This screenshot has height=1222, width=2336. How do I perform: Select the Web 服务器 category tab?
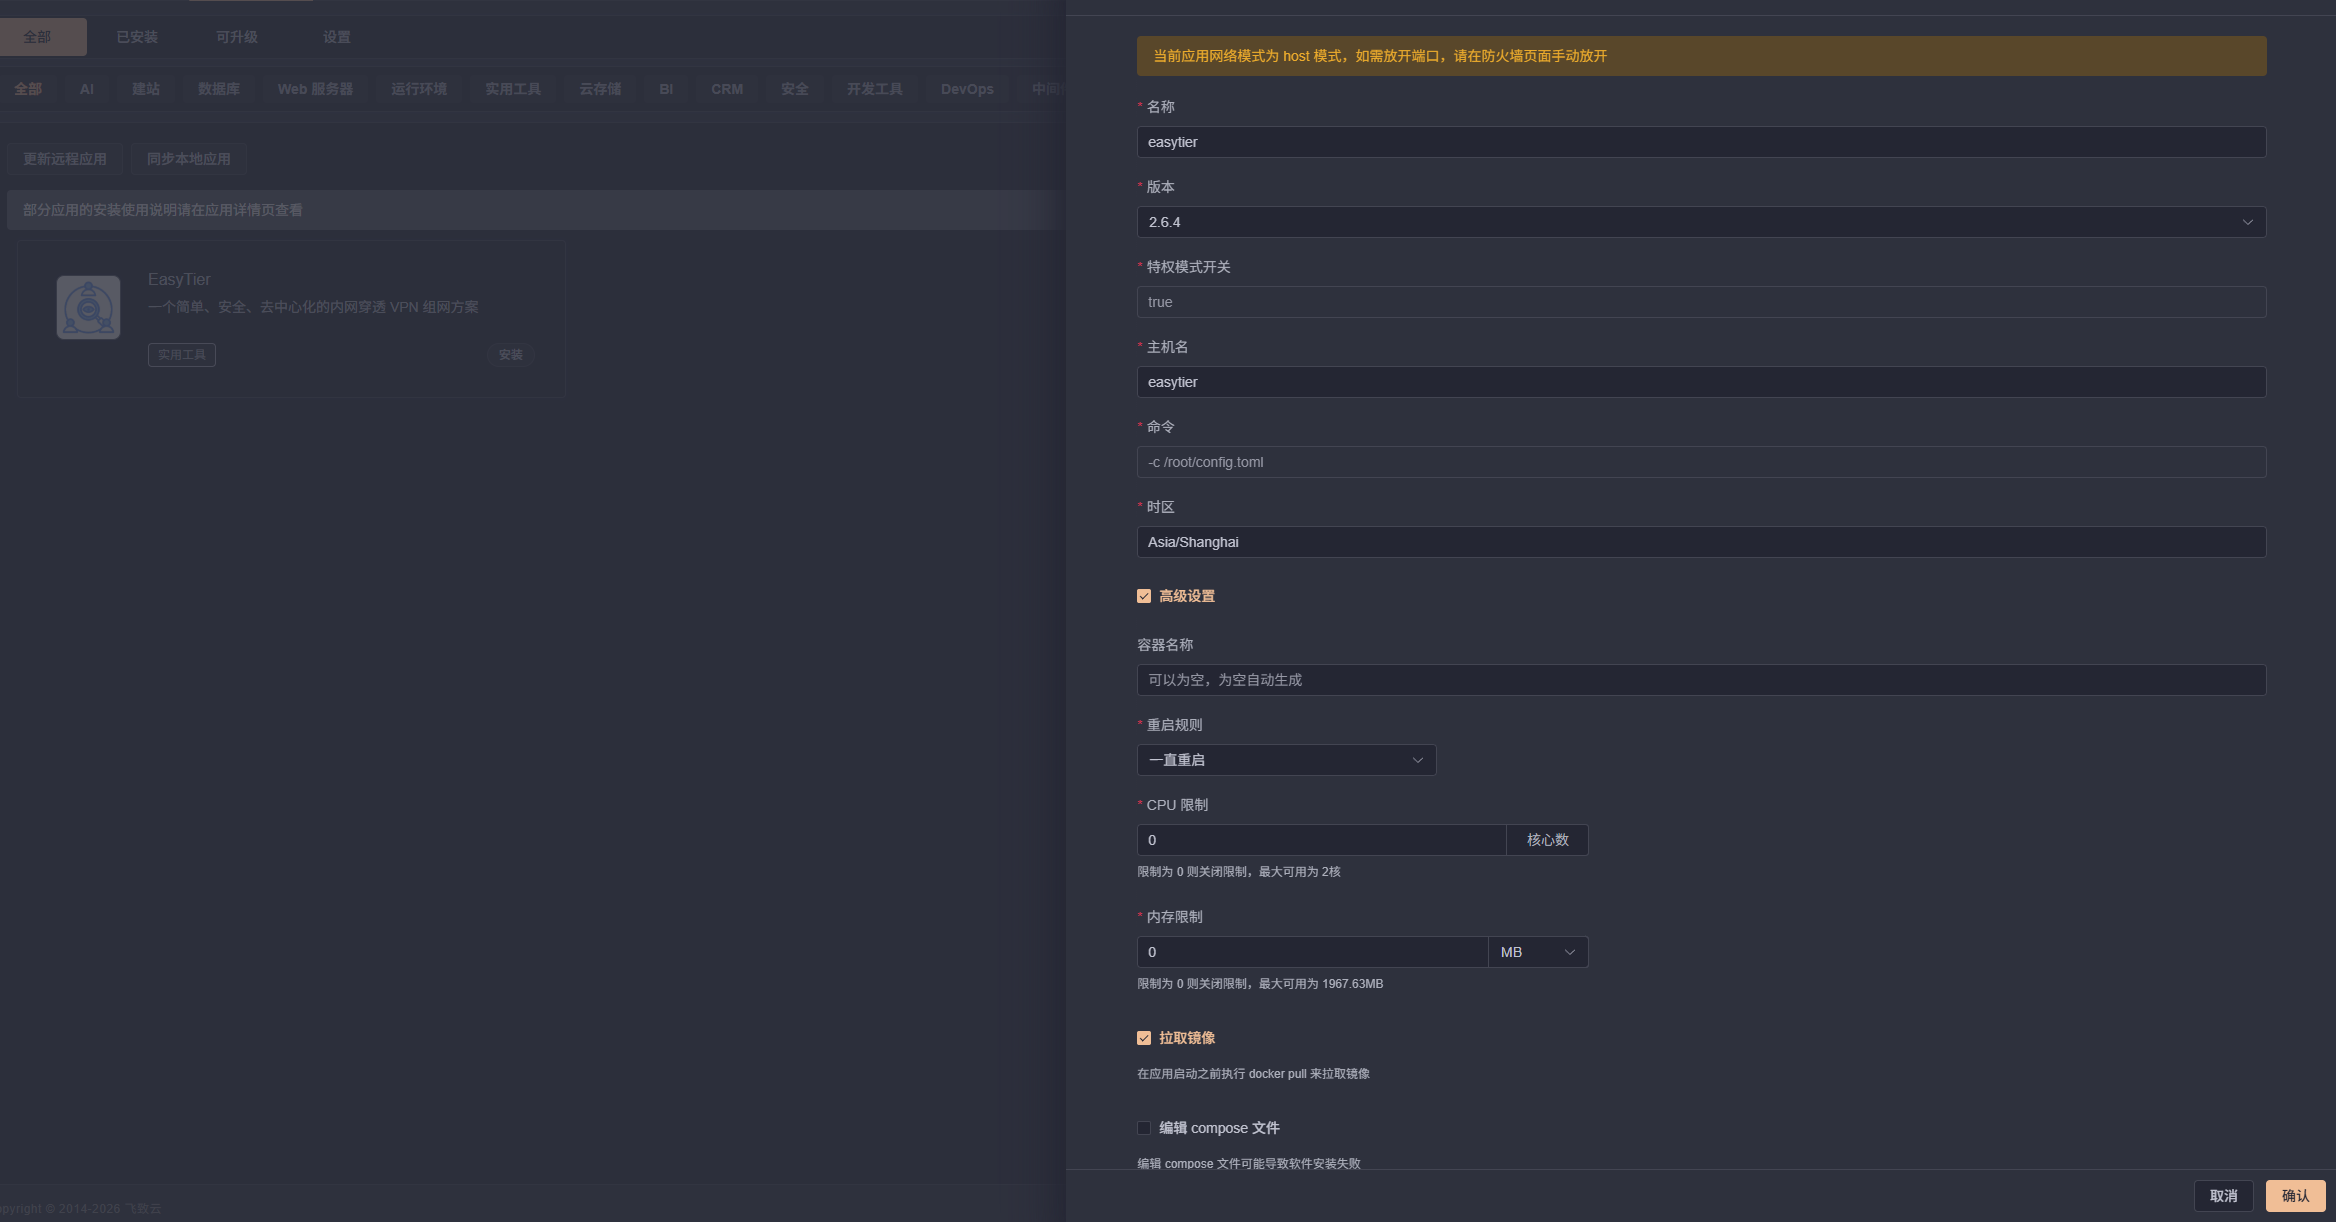315,89
